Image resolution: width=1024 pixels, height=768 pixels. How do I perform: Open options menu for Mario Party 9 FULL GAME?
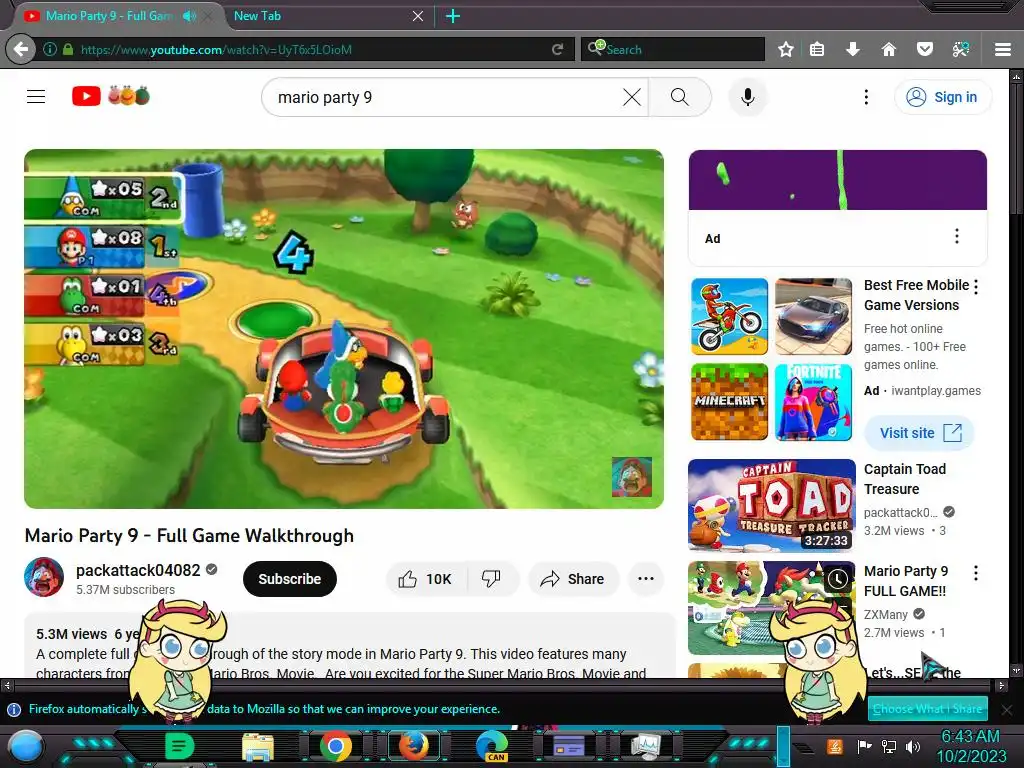(x=976, y=573)
